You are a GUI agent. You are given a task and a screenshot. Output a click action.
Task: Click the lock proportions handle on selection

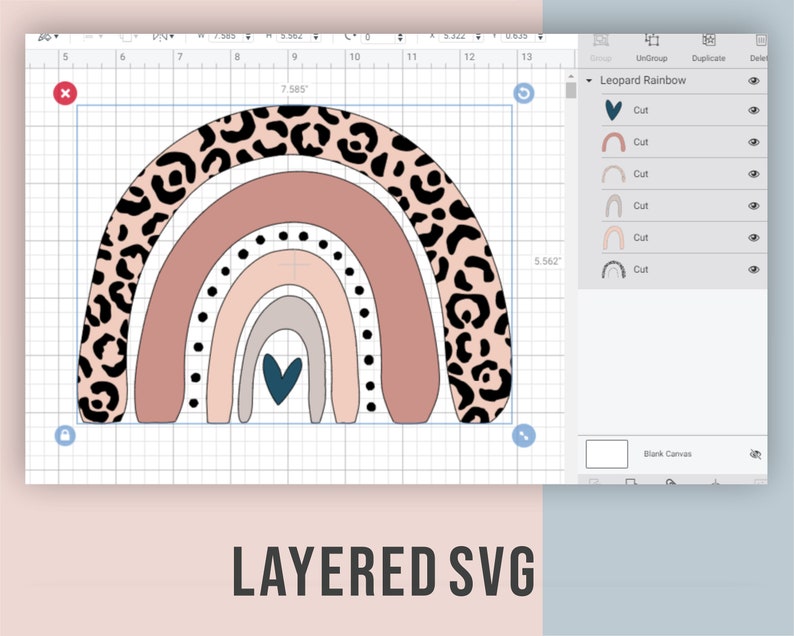65,435
